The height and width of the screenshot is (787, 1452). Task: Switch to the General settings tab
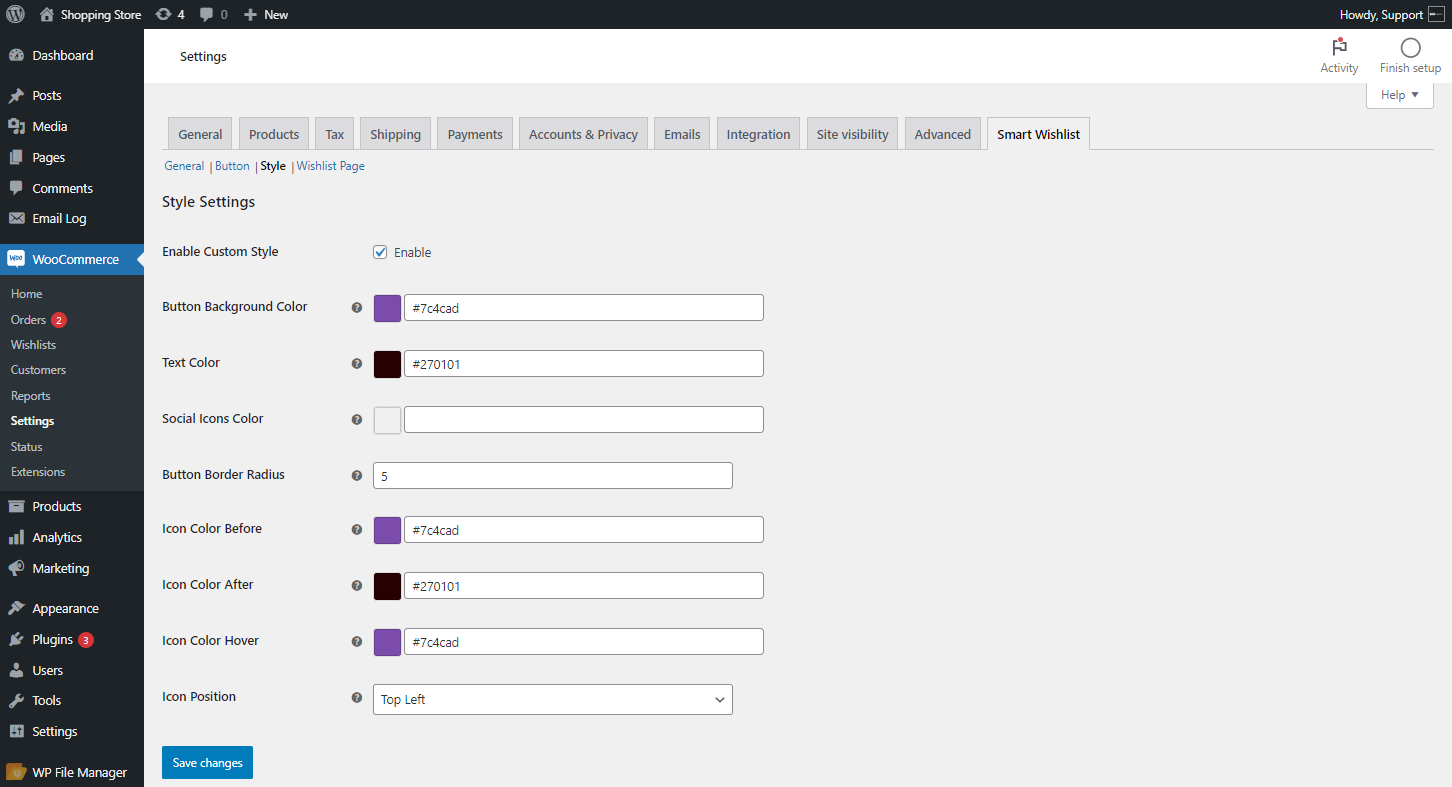[200, 134]
